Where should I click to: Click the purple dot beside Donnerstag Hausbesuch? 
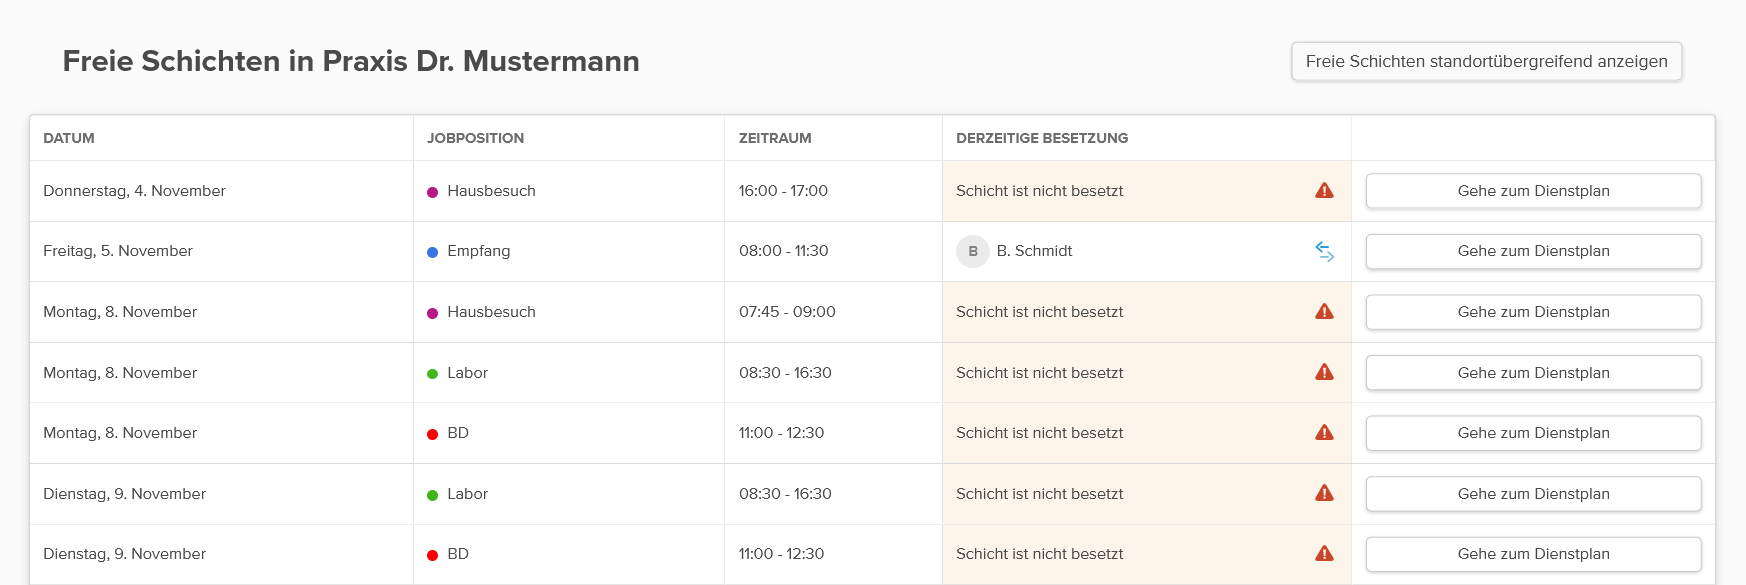[433, 192]
